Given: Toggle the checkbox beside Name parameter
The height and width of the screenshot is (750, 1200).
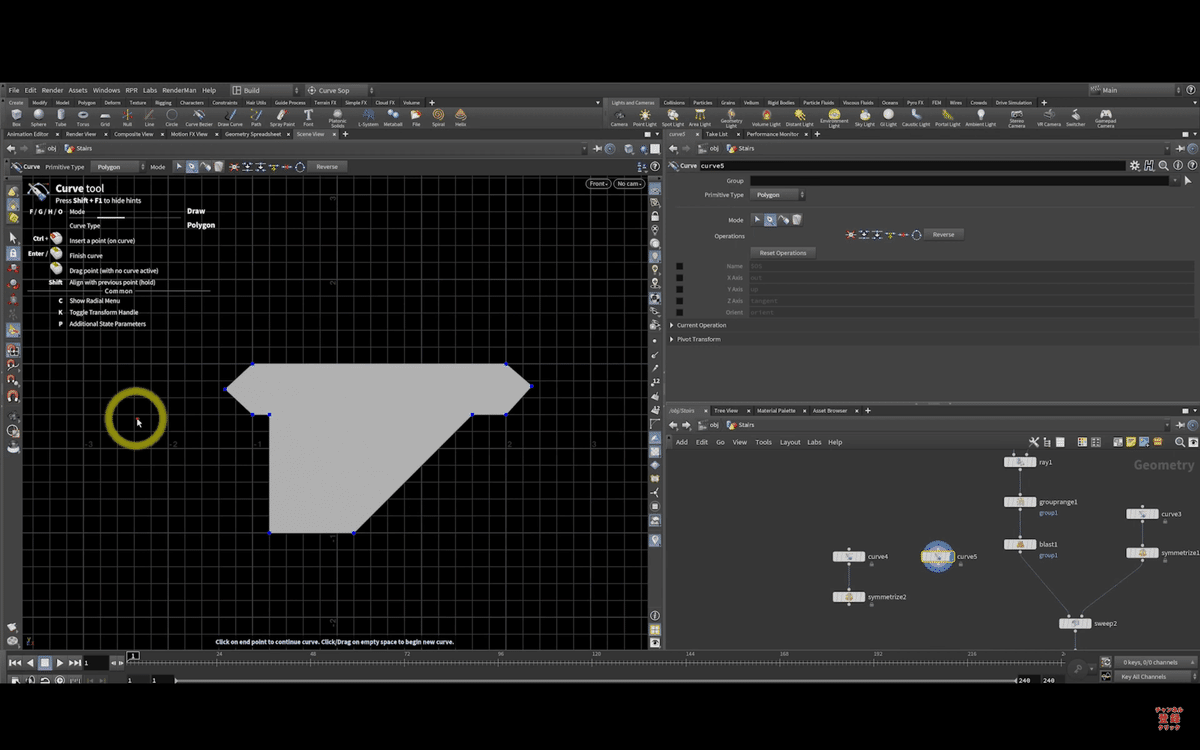Looking at the screenshot, I should 680,266.
